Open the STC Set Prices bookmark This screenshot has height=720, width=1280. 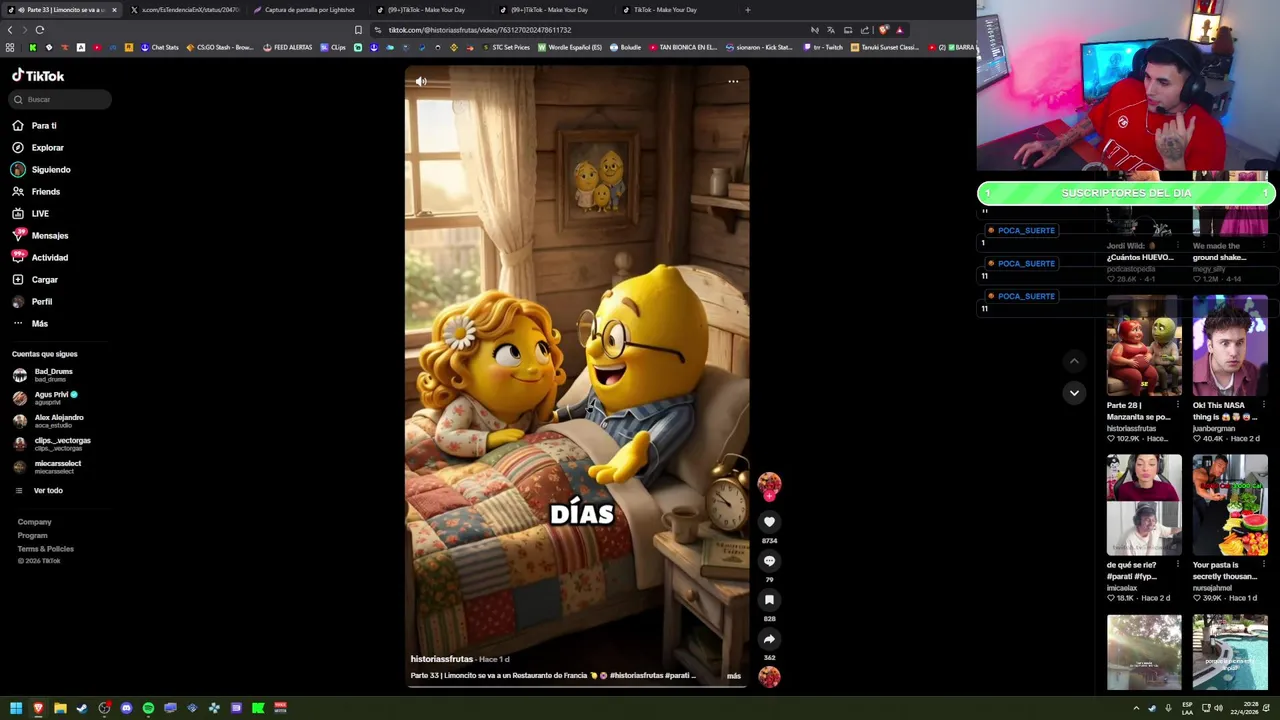coord(505,47)
